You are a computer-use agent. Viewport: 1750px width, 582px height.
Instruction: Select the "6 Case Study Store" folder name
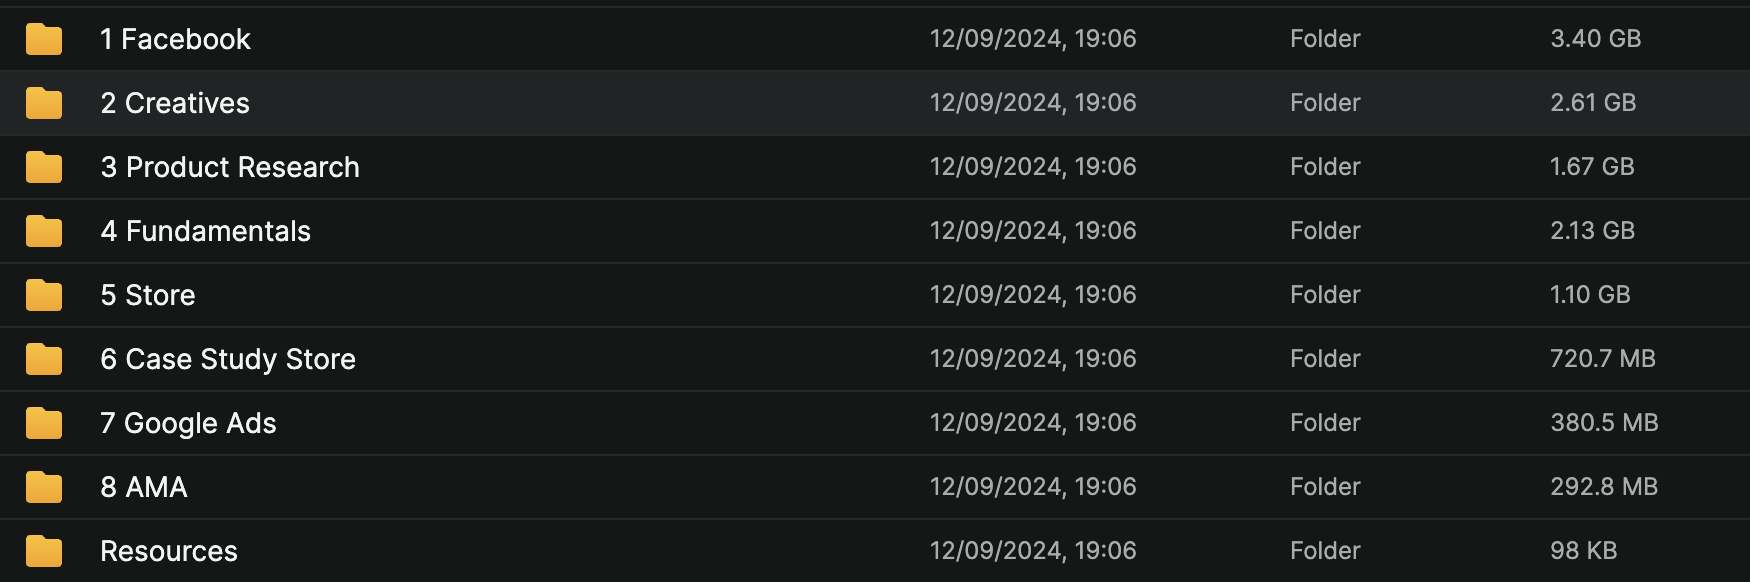(x=228, y=359)
